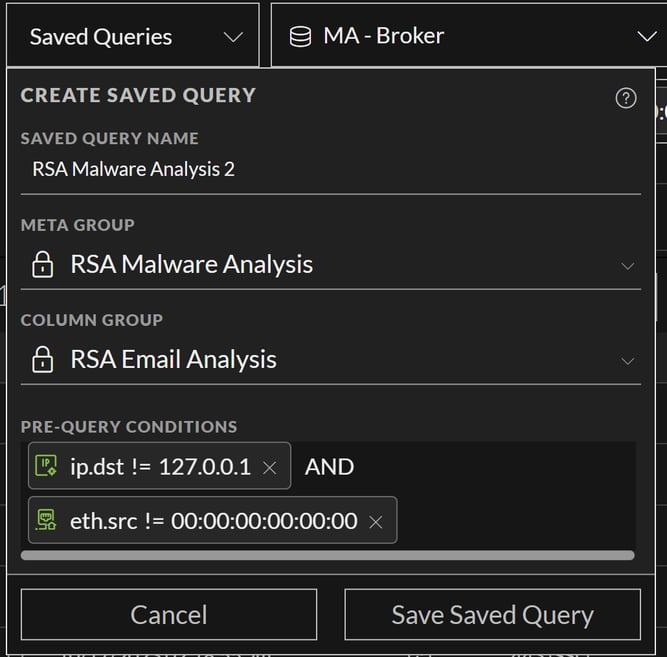Open the Saved Queries dropdown
Viewport: 667px width, 657px height.
133,36
